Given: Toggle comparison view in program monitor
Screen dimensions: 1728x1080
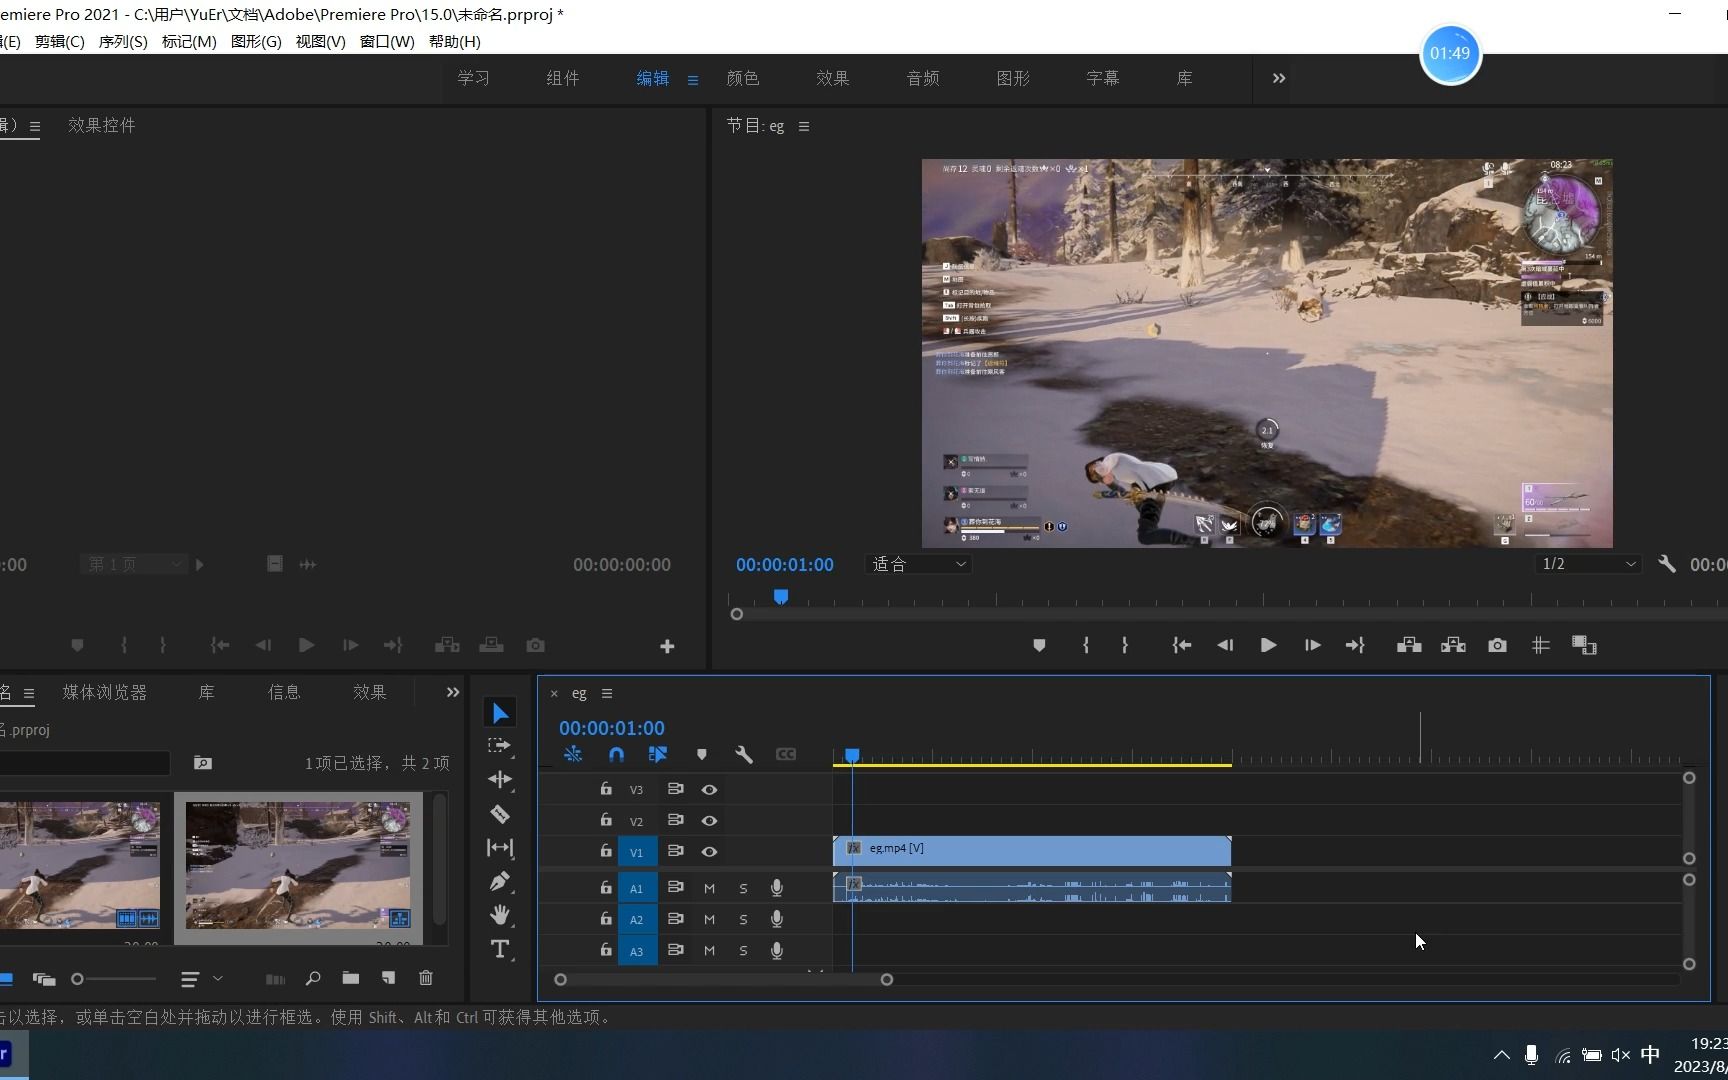Looking at the screenshot, I should pos(1584,646).
